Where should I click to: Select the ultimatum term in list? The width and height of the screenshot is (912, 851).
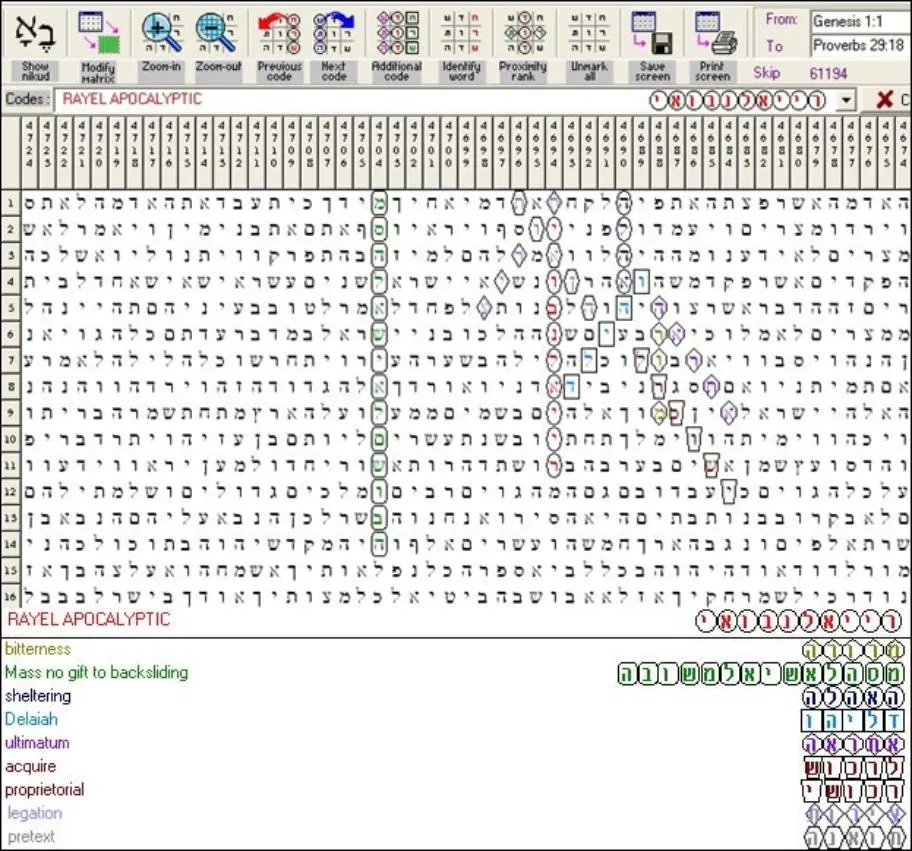pos(37,743)
